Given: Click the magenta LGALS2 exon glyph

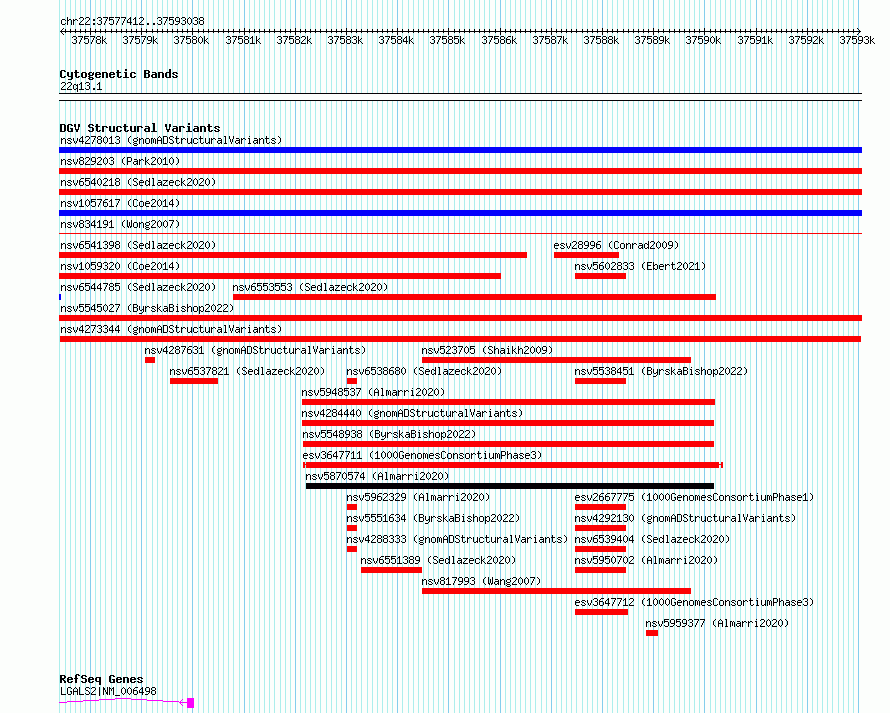Looking at the screenshot, I should click(191, 703).
